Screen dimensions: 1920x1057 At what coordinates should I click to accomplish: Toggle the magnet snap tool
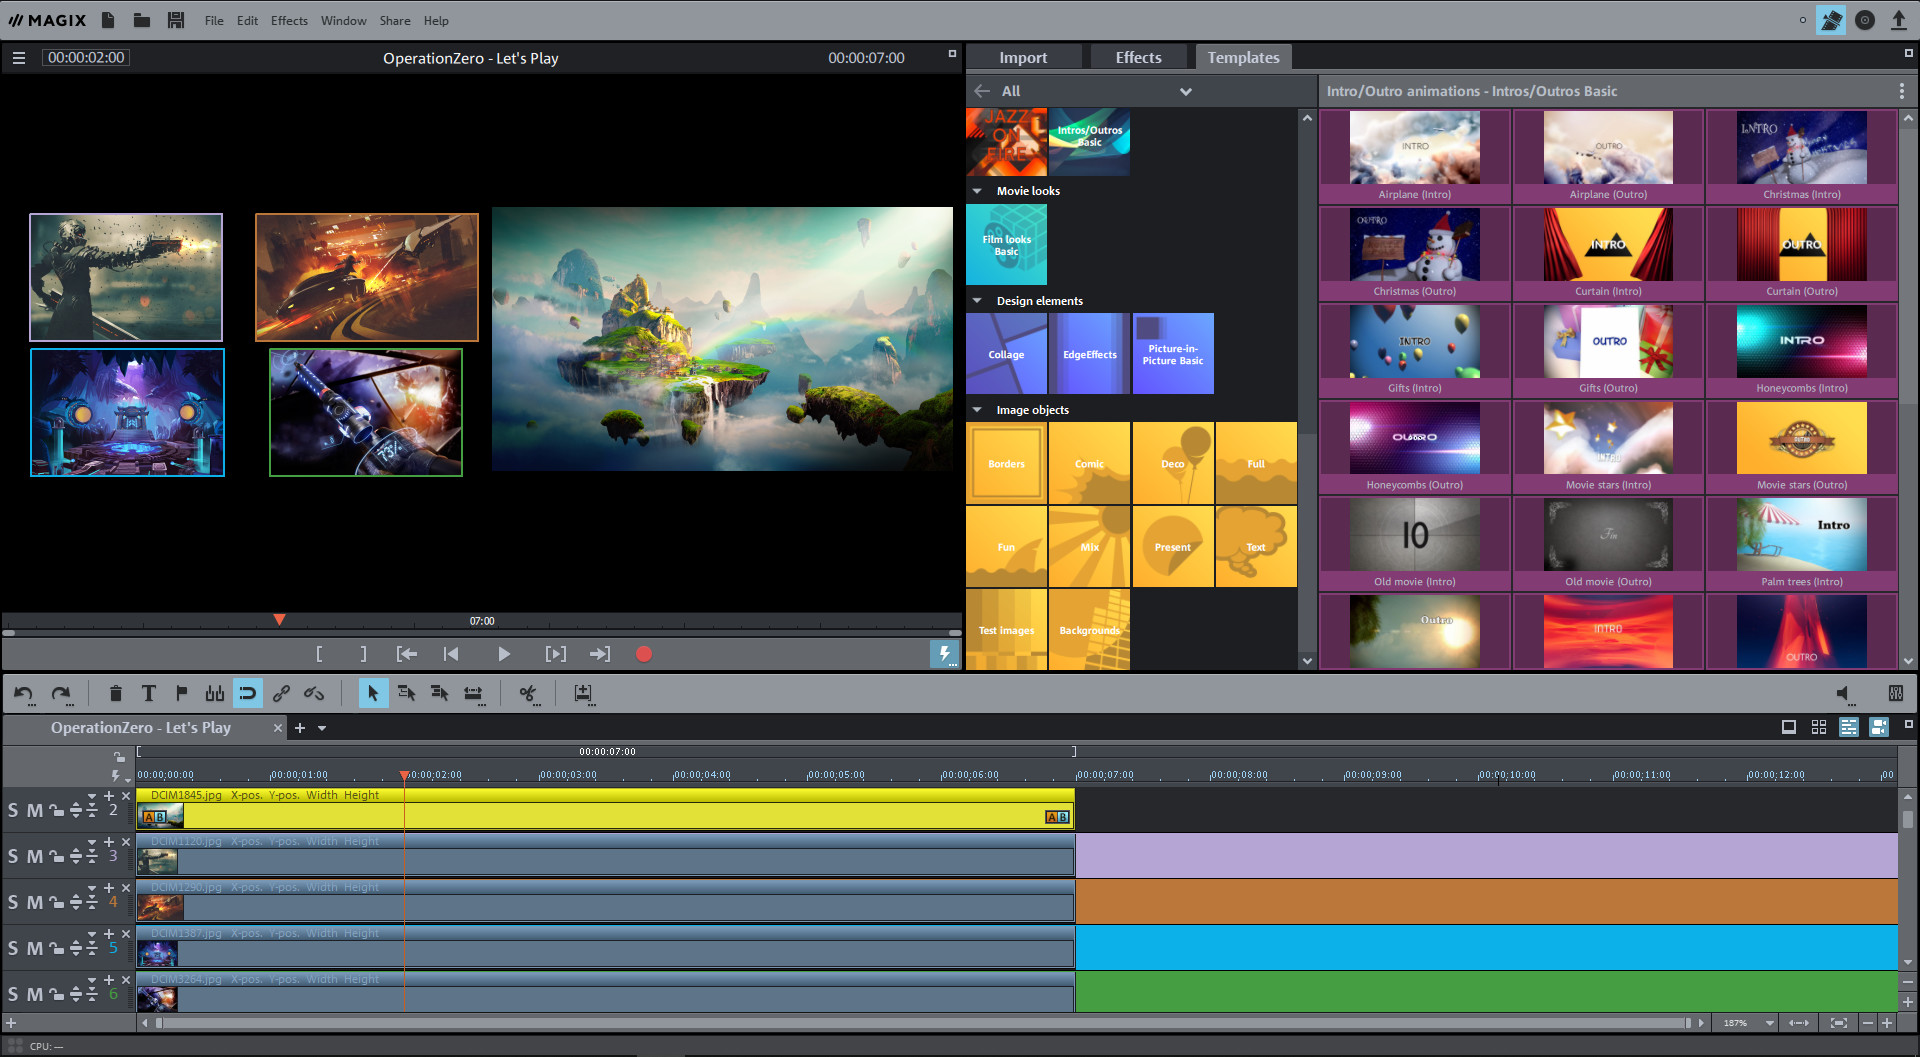pyautogui.click(x=248, y=693)
